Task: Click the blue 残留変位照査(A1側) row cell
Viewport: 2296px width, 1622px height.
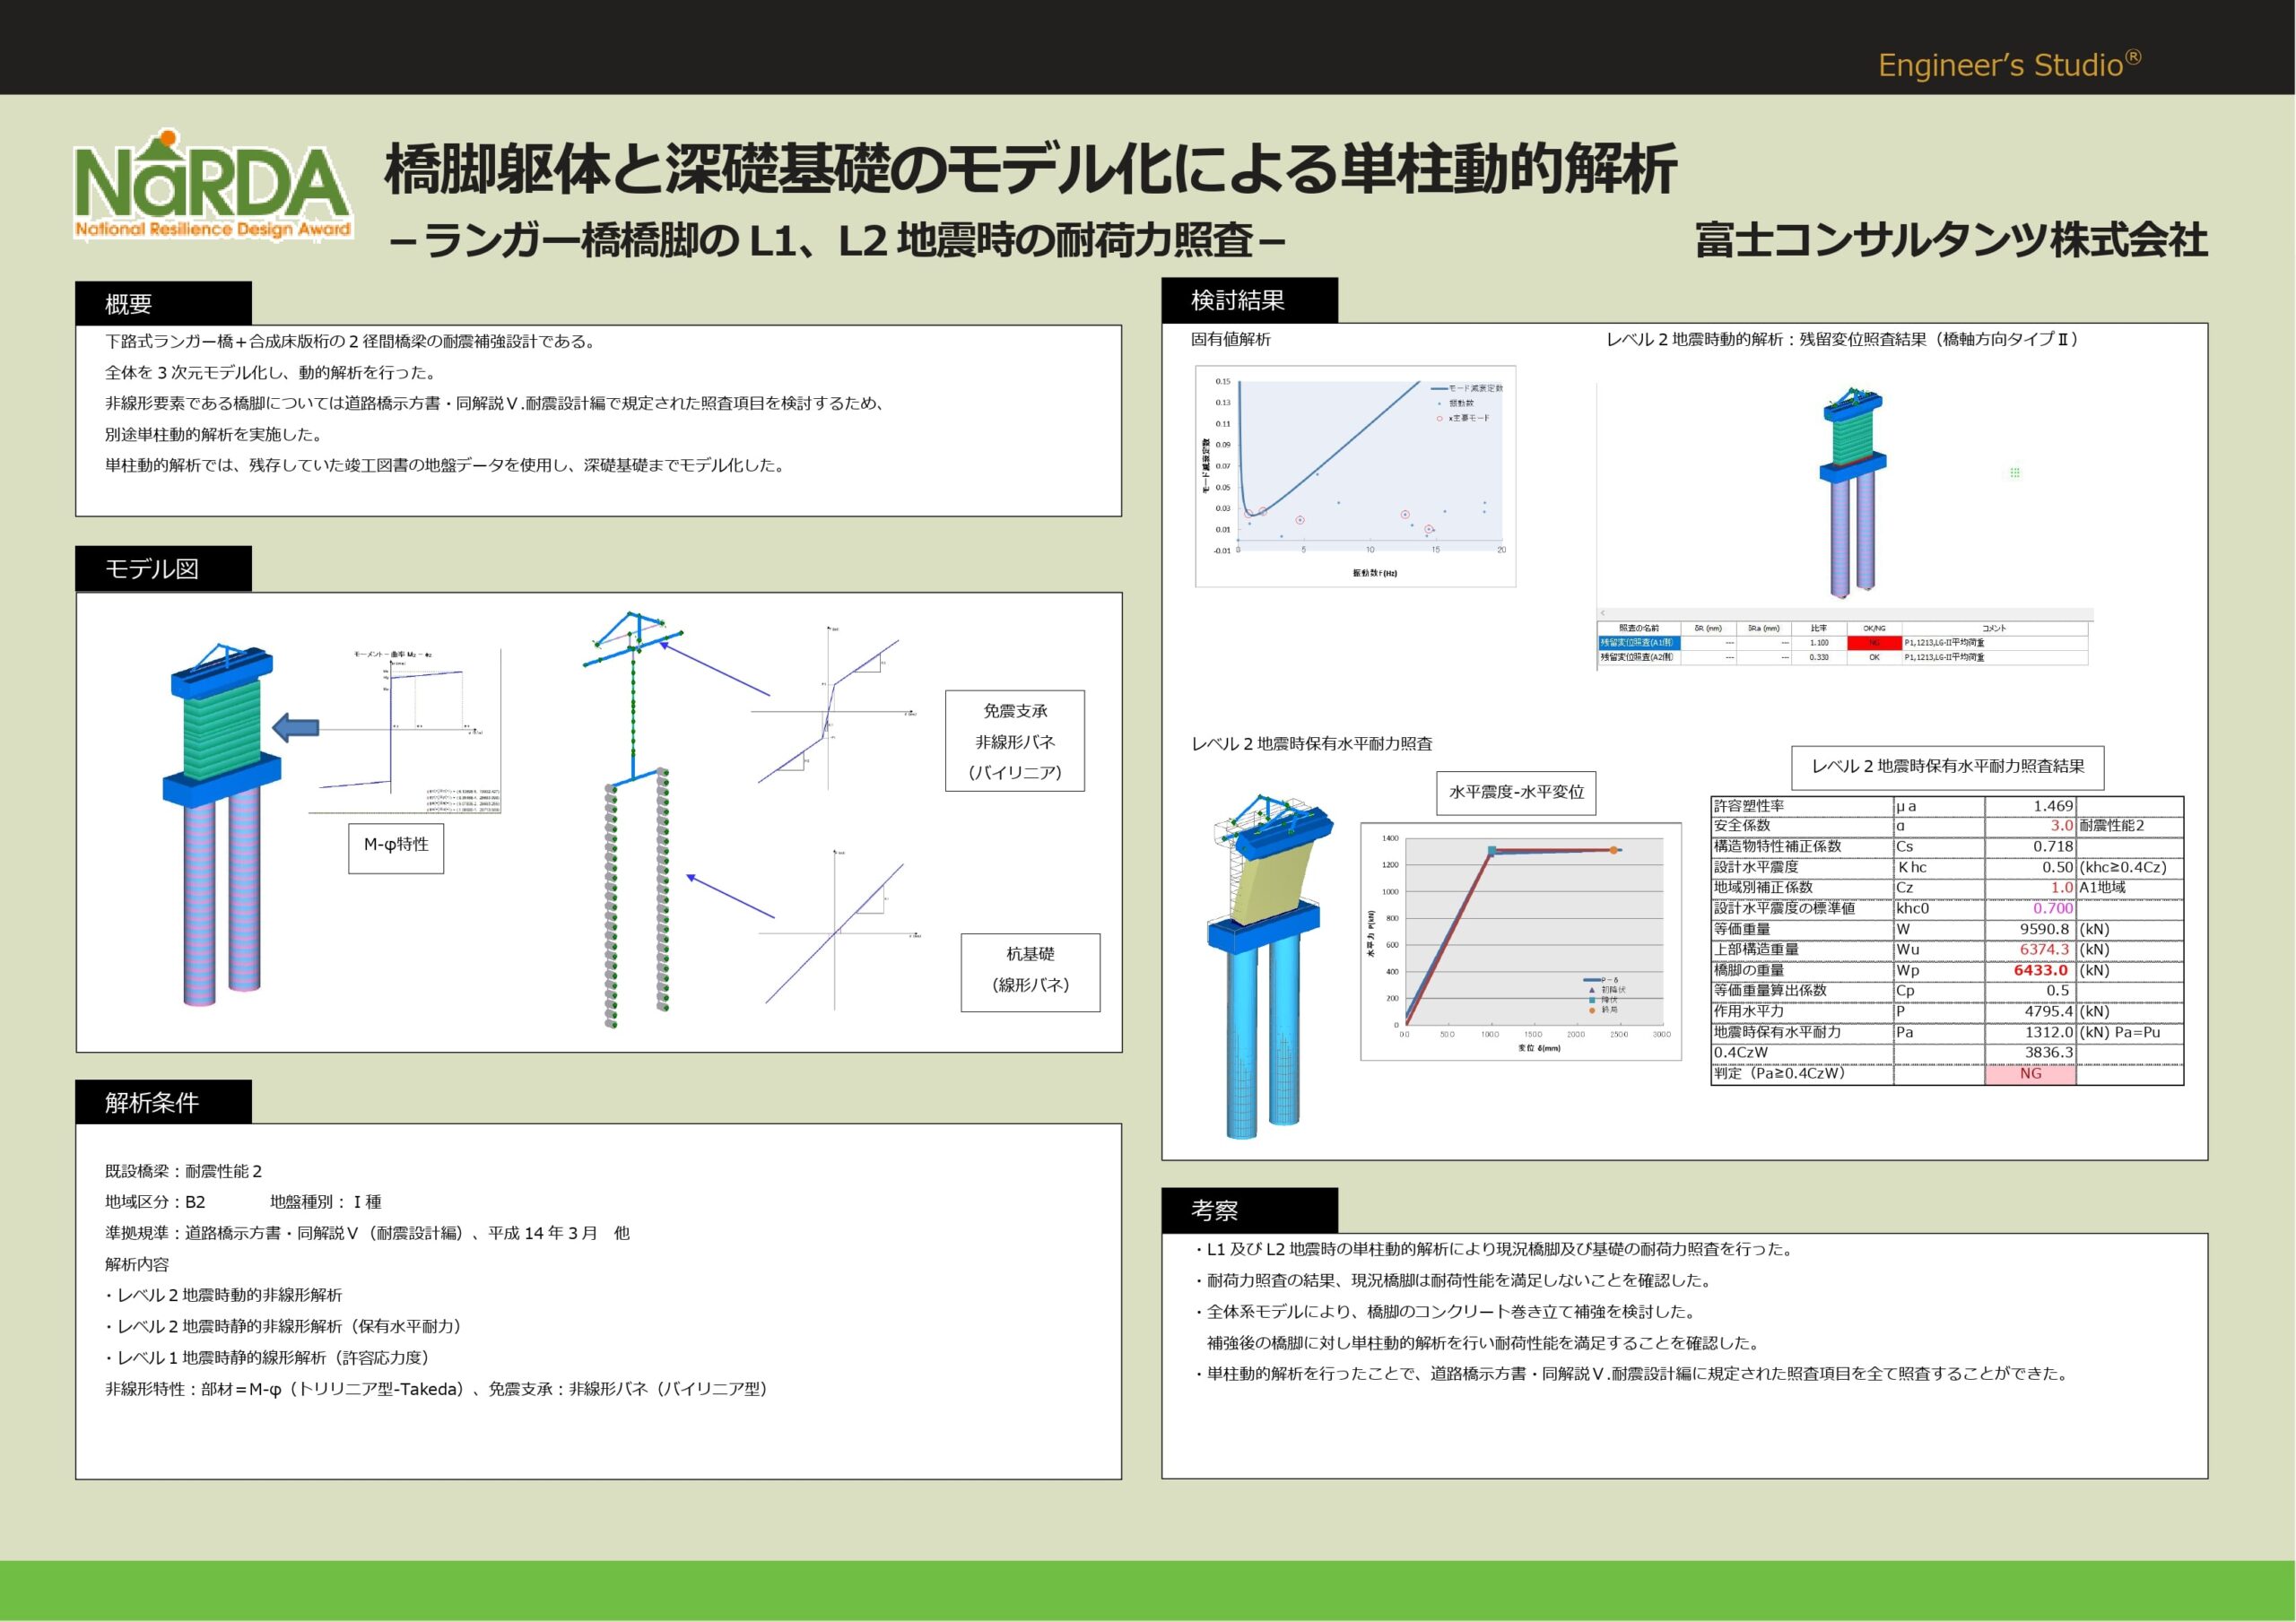Action: tap(1639, 643)
